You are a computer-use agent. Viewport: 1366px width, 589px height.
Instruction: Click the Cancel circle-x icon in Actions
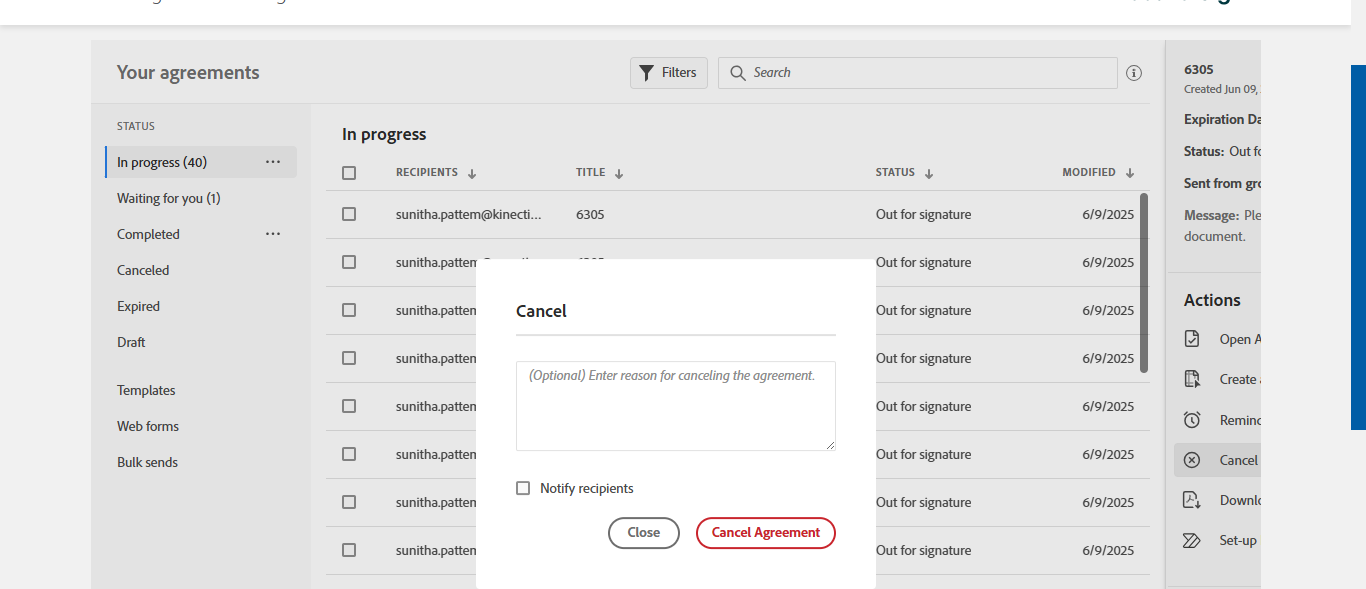[x=1192, y=460]
